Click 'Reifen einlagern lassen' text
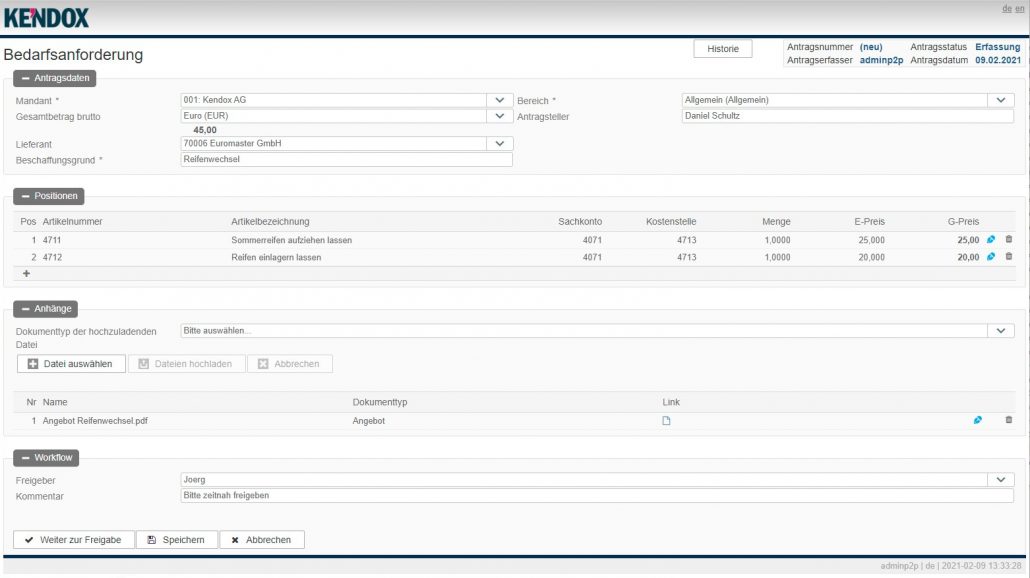 click(276, 257)
